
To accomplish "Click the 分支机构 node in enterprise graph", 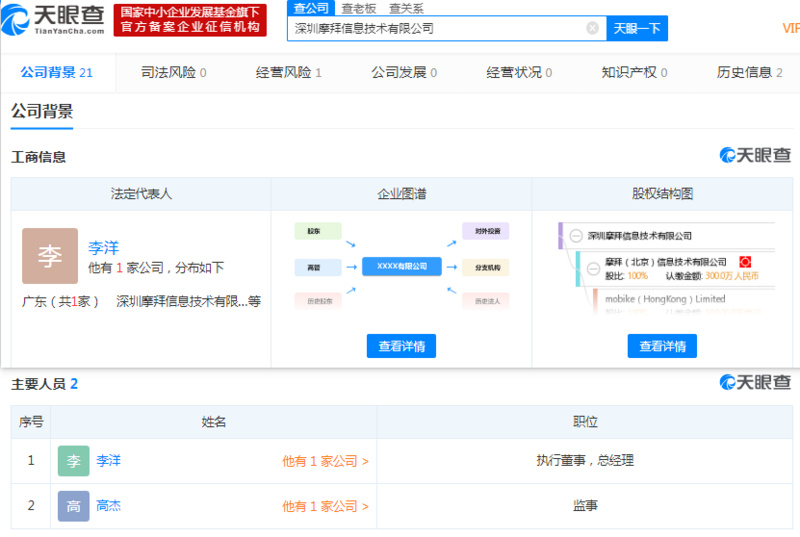I will (x=486, y=267).
